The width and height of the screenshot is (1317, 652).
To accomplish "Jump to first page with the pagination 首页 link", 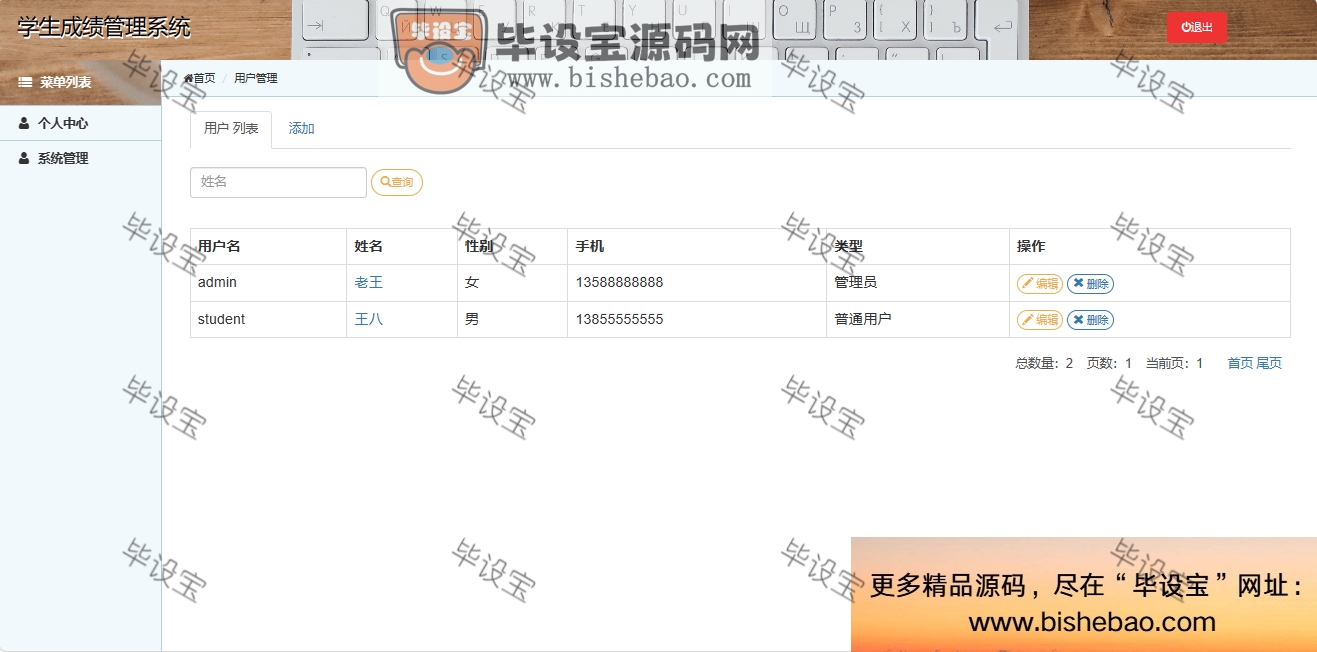I will [x=1240, y=363].
